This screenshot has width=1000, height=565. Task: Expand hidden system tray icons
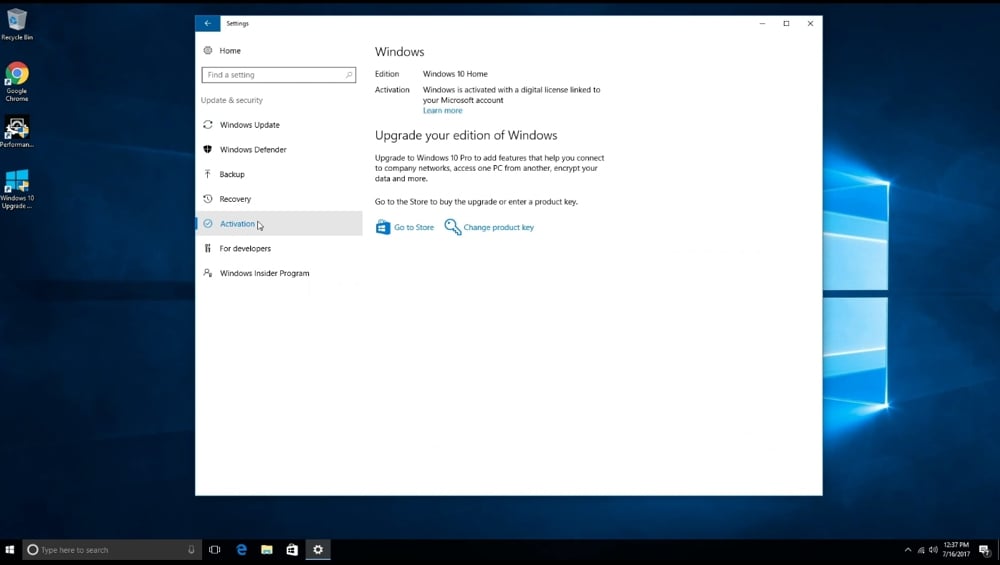[908, 550]
